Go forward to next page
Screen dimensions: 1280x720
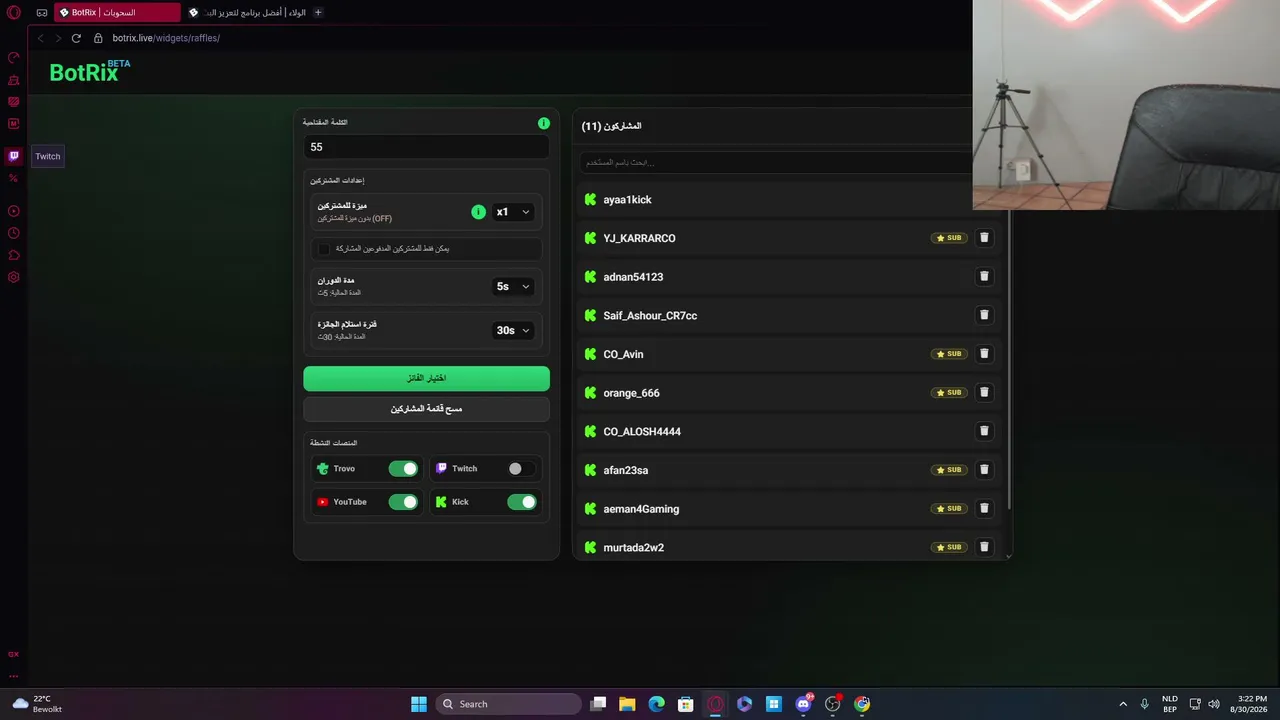click(58, 38)
